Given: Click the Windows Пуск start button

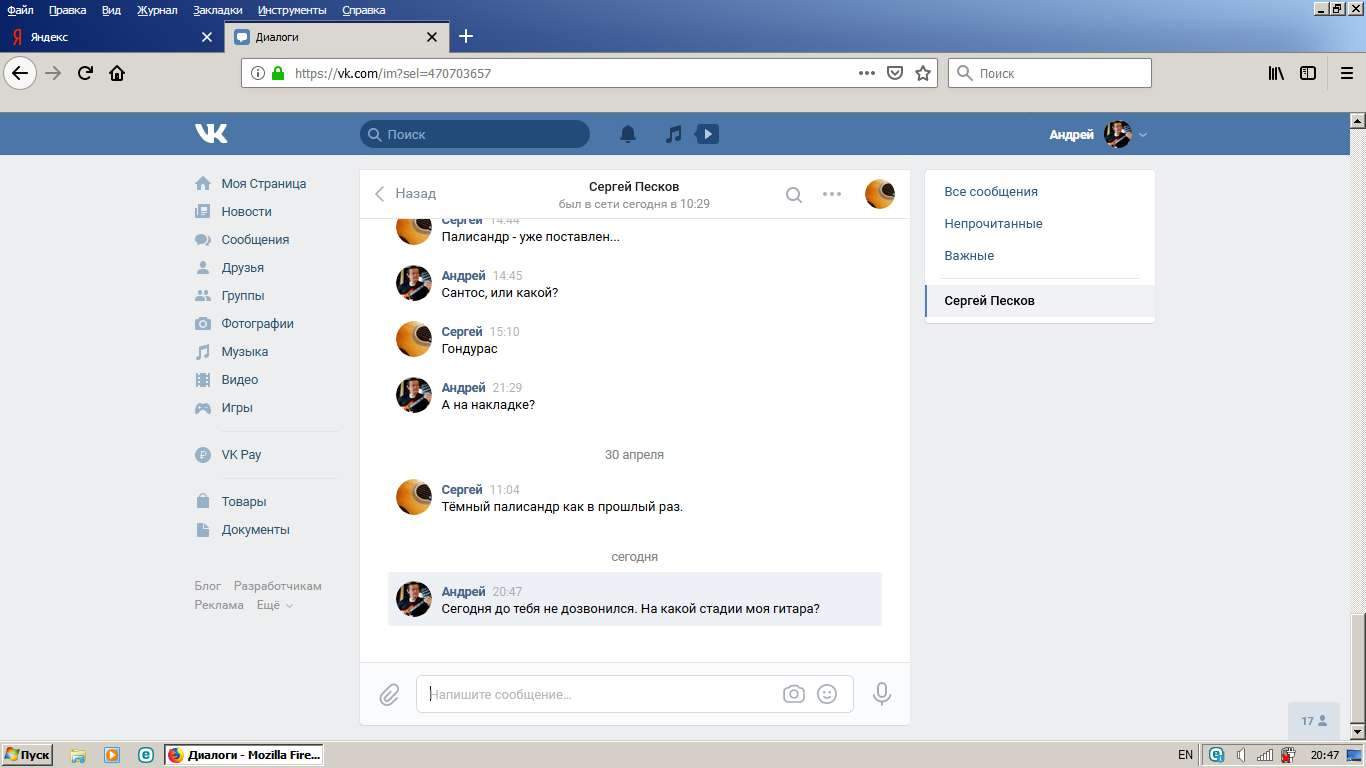Looking at the screenshot, I should pos(27,755).
